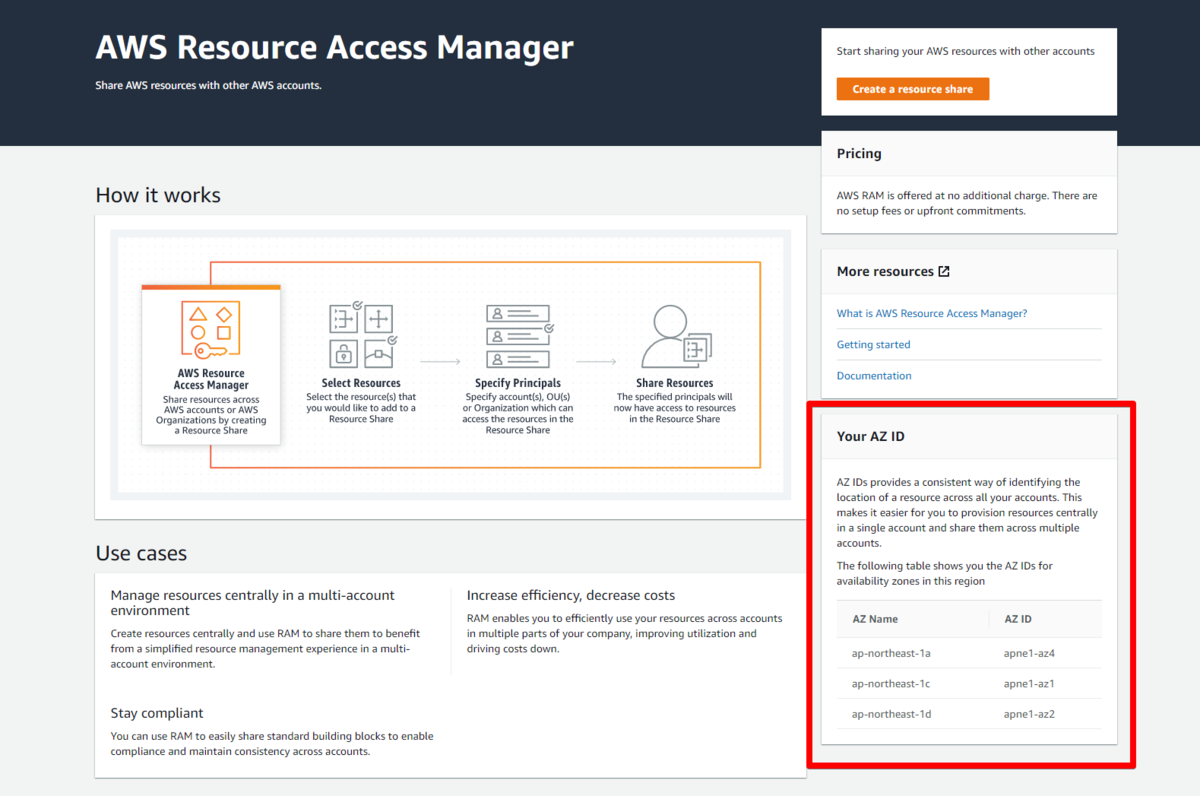Click the Your AZ ID panel heading
Image resolution: width=1200 pixels, height=796 pixels.
[870, 436]
